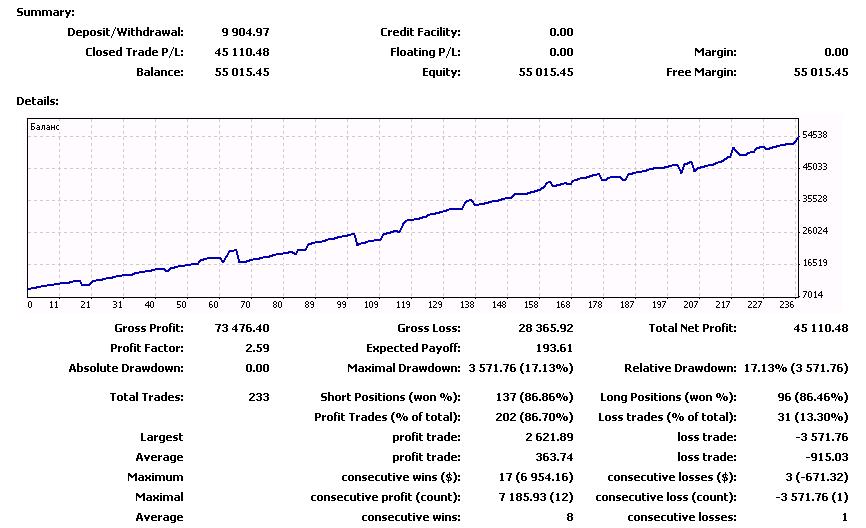Click the average consecutive wins value 8
Screen dimensions: 866x528
569,517
